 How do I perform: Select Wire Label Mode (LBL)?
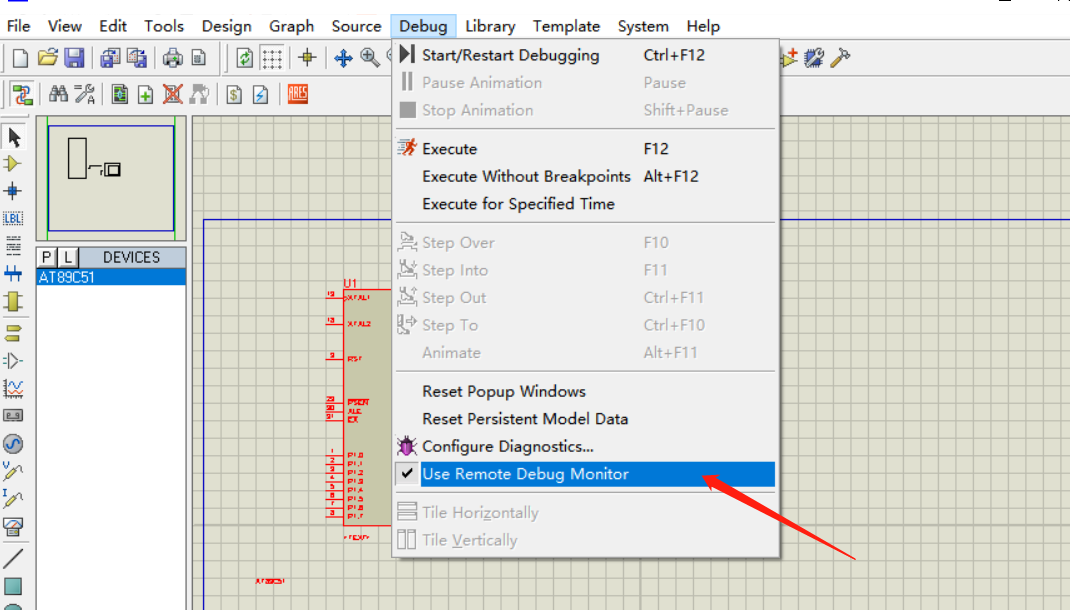(x=13, y=219)
